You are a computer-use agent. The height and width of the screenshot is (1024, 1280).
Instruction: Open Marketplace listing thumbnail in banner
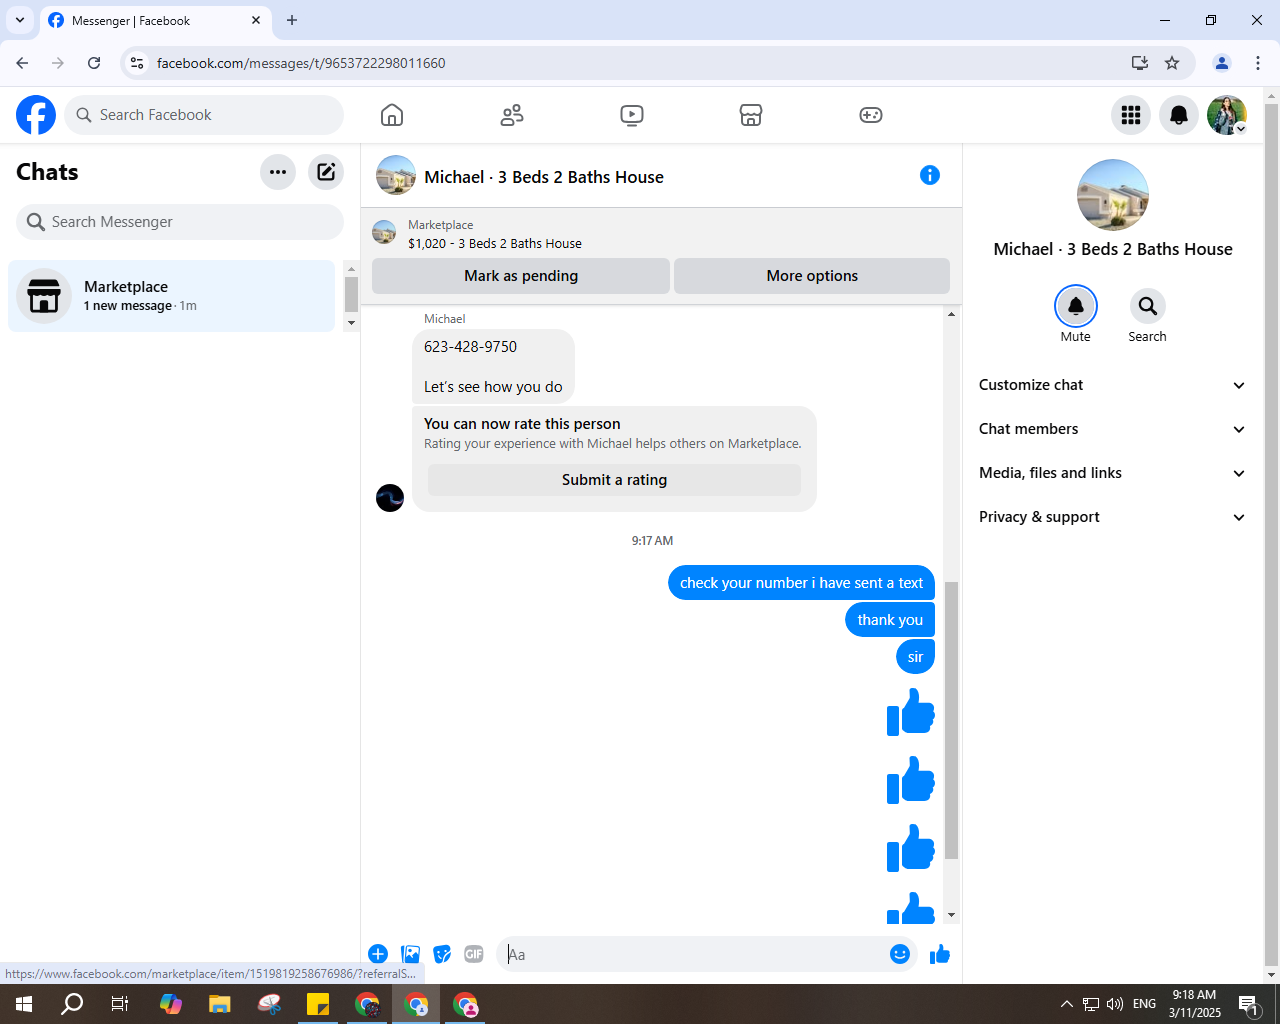384,233
